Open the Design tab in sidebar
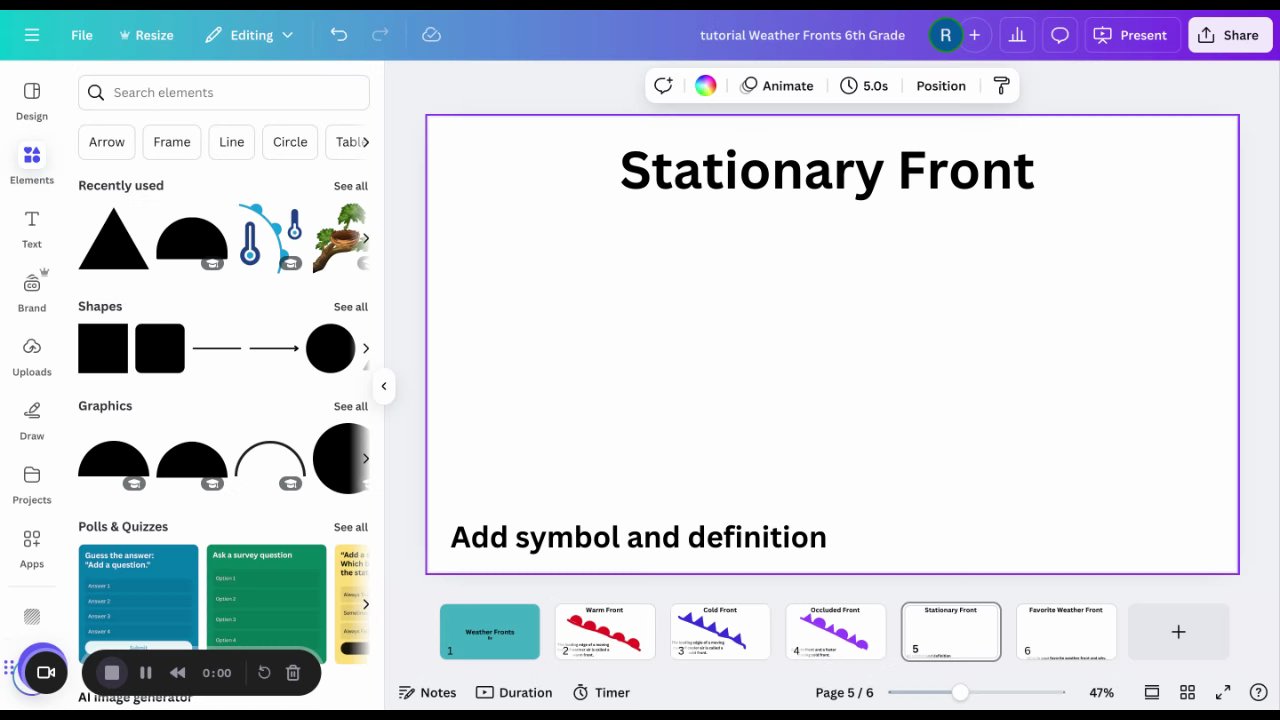Screen dimensions: 1280x720 coord(32,101)
